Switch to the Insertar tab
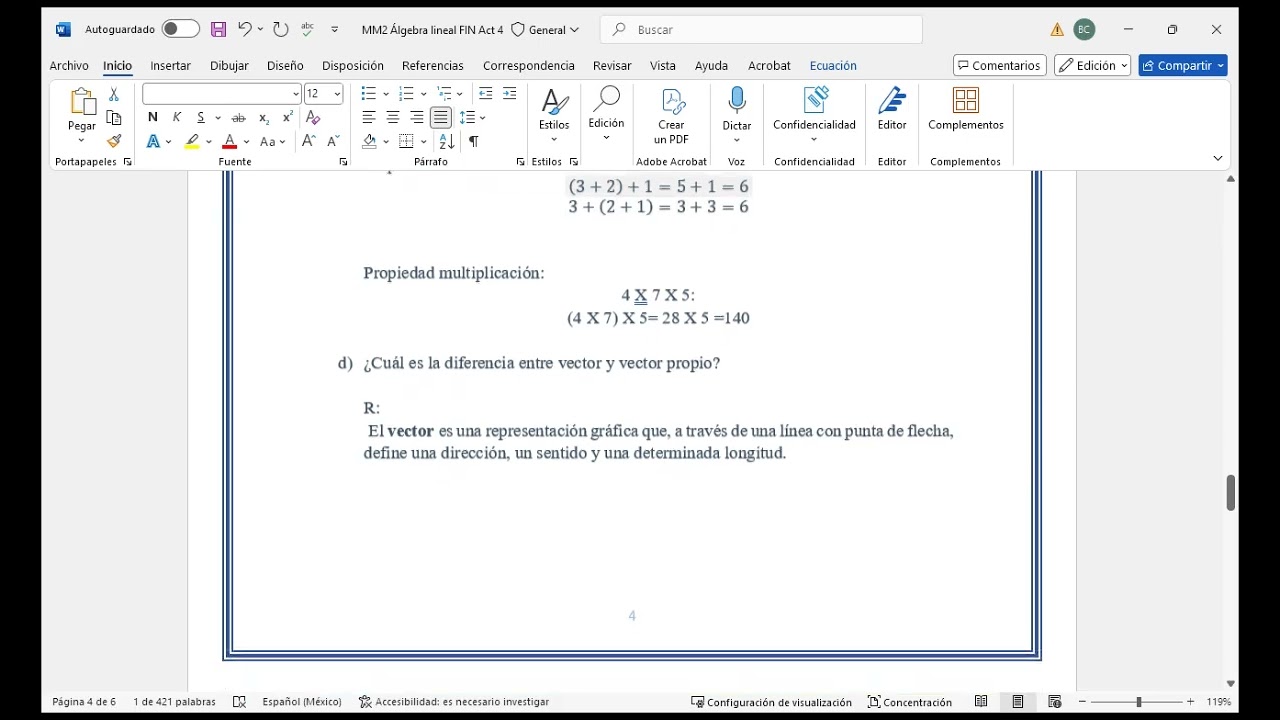 point(170,66)
